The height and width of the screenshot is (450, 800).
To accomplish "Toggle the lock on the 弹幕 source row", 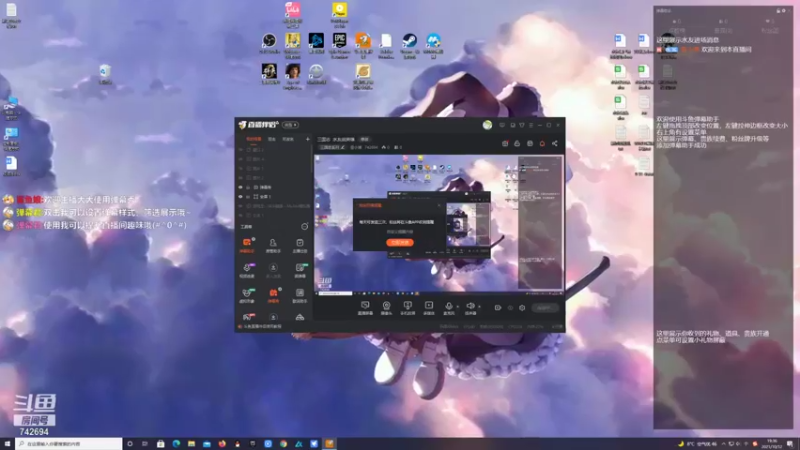I will [248, 187].
